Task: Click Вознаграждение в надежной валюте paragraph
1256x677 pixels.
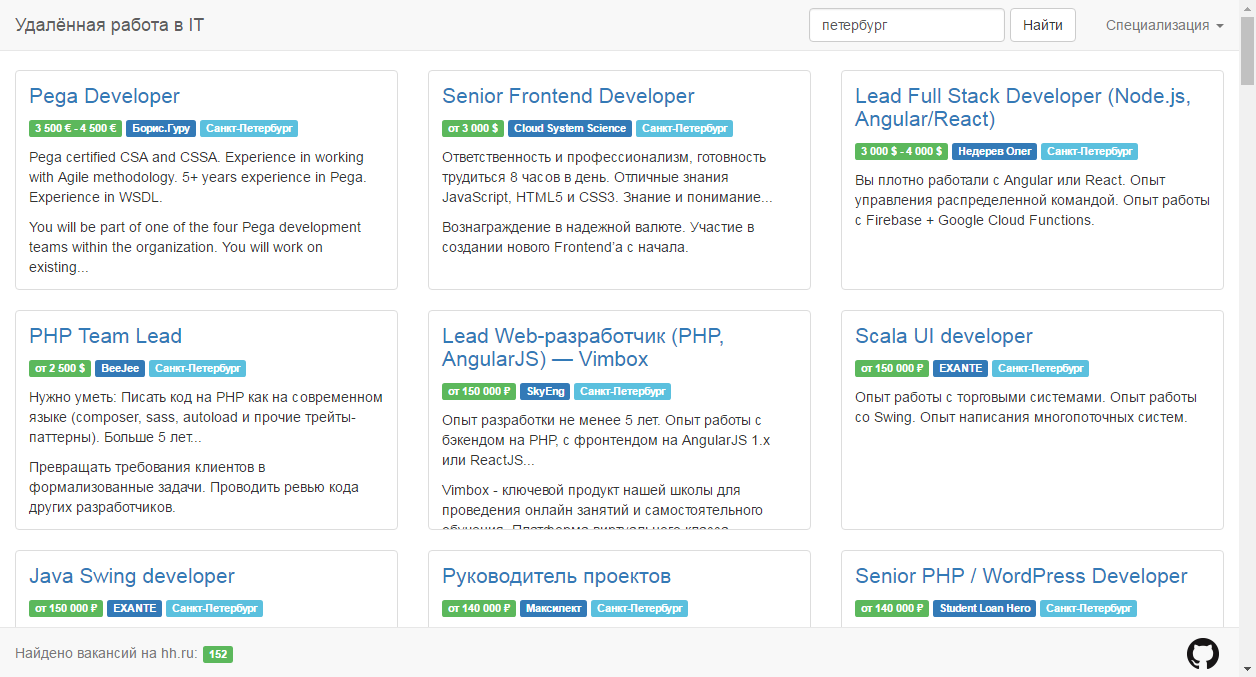Action: click(x=598, y=237)
